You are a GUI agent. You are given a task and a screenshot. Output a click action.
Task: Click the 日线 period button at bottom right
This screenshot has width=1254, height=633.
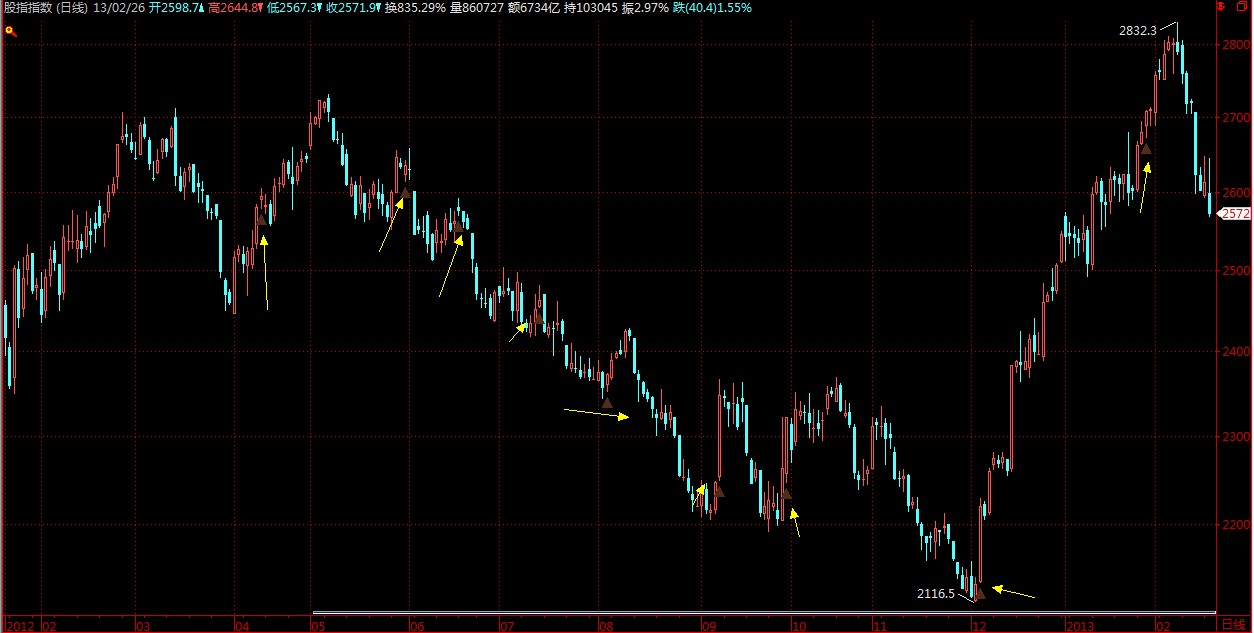tap(1235, 624)
